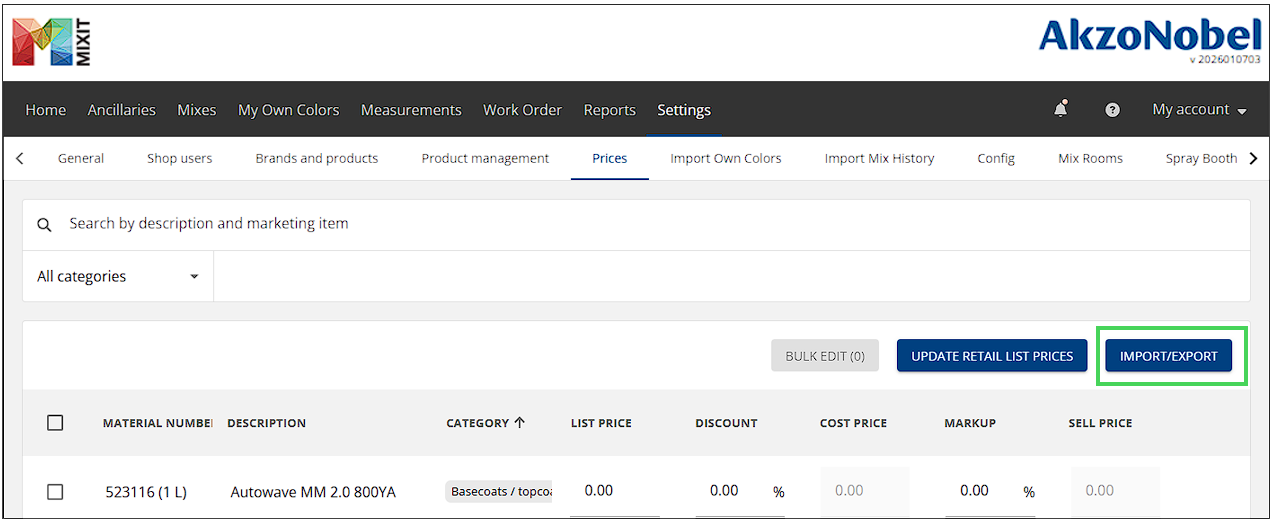Switch to the Shop users tab
The image size is (1272, 524).
[x=180, y=158]
